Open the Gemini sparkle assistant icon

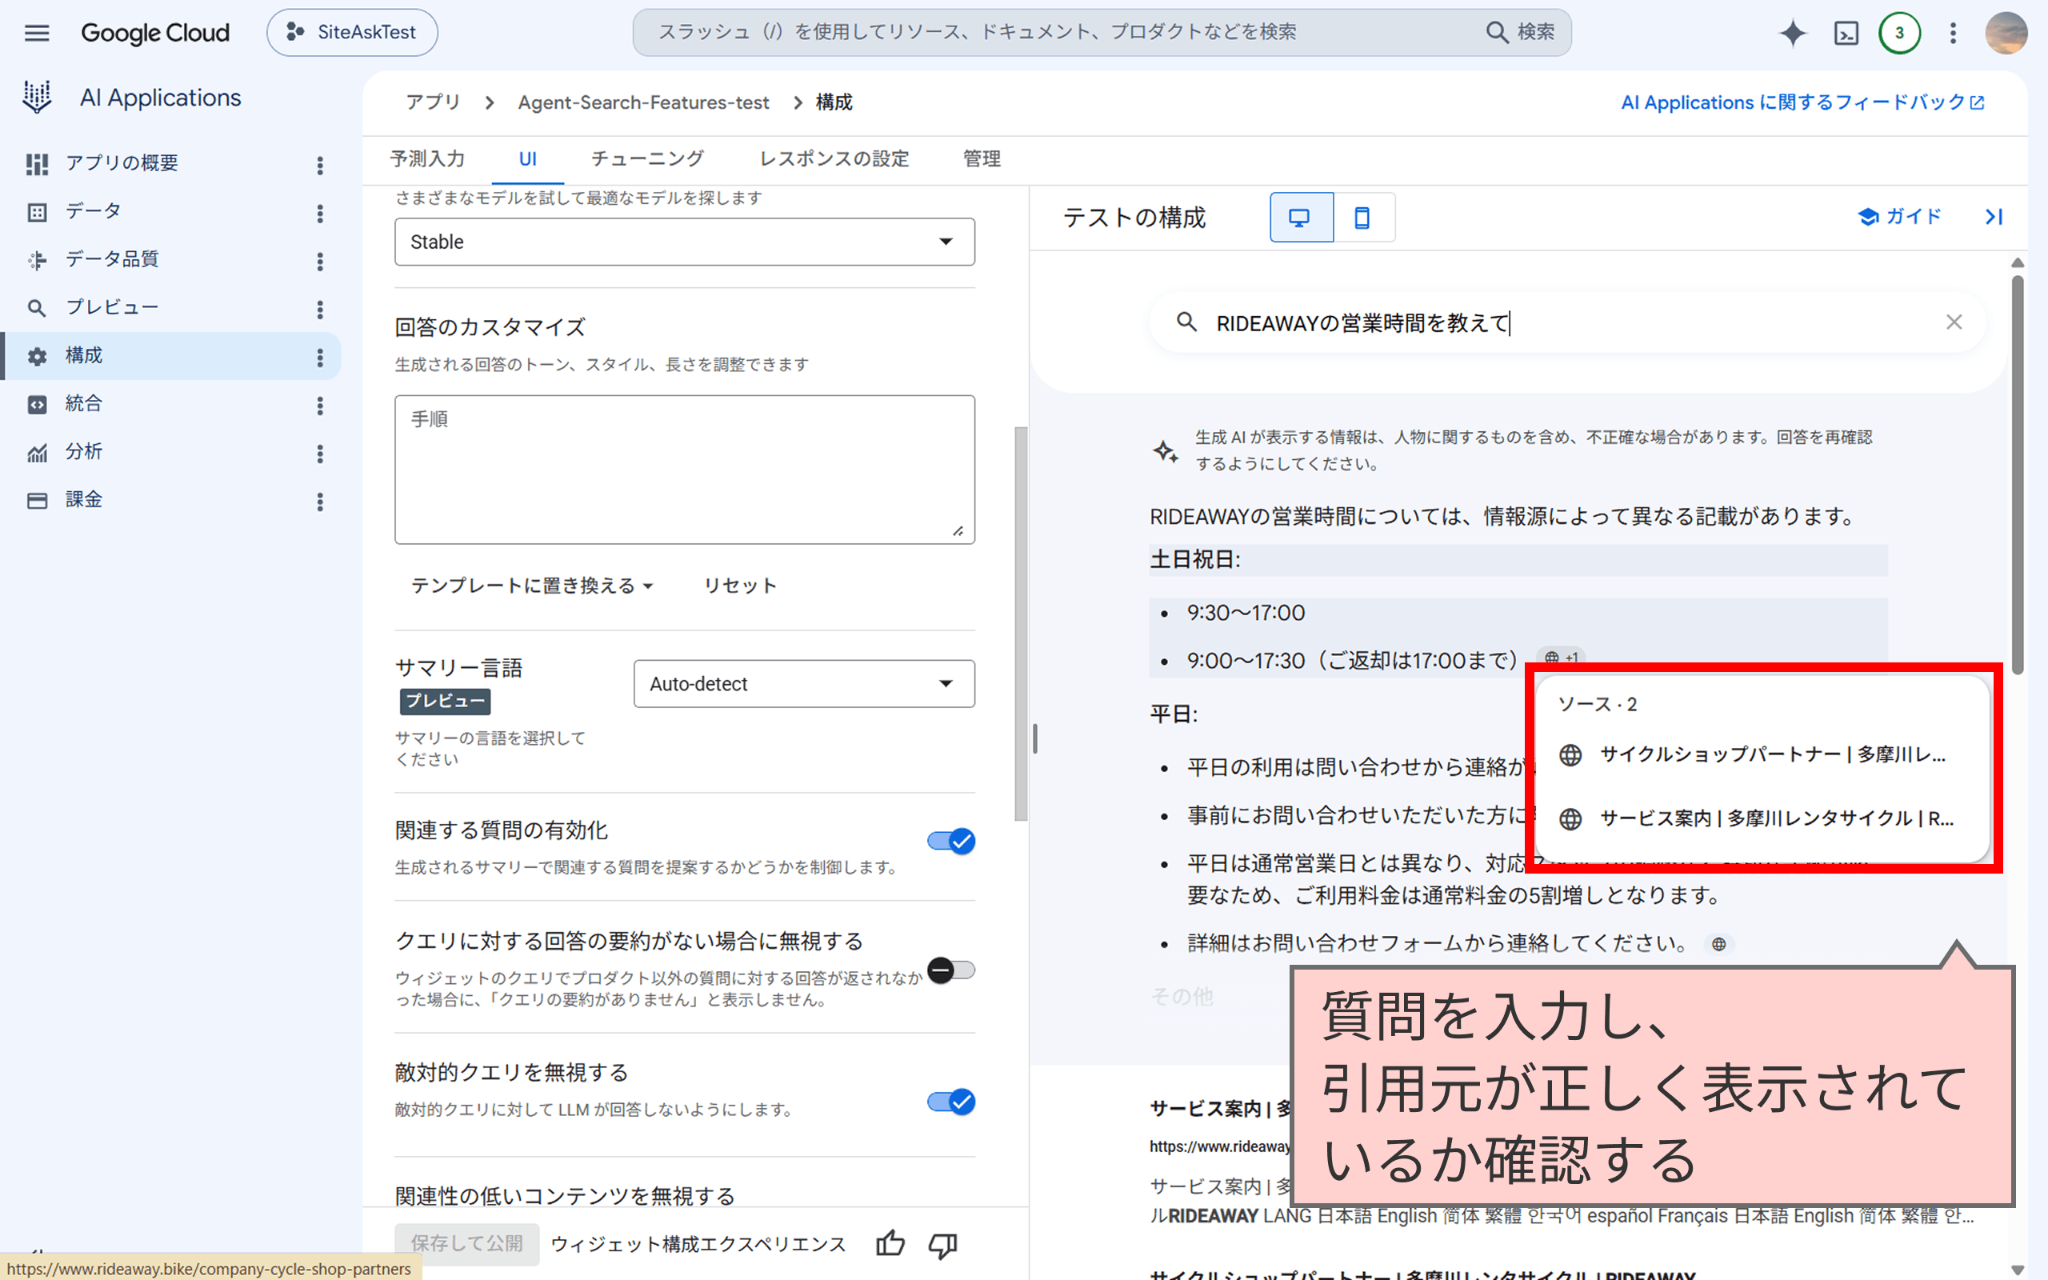pyautogui.click(x=1792, y=33)
